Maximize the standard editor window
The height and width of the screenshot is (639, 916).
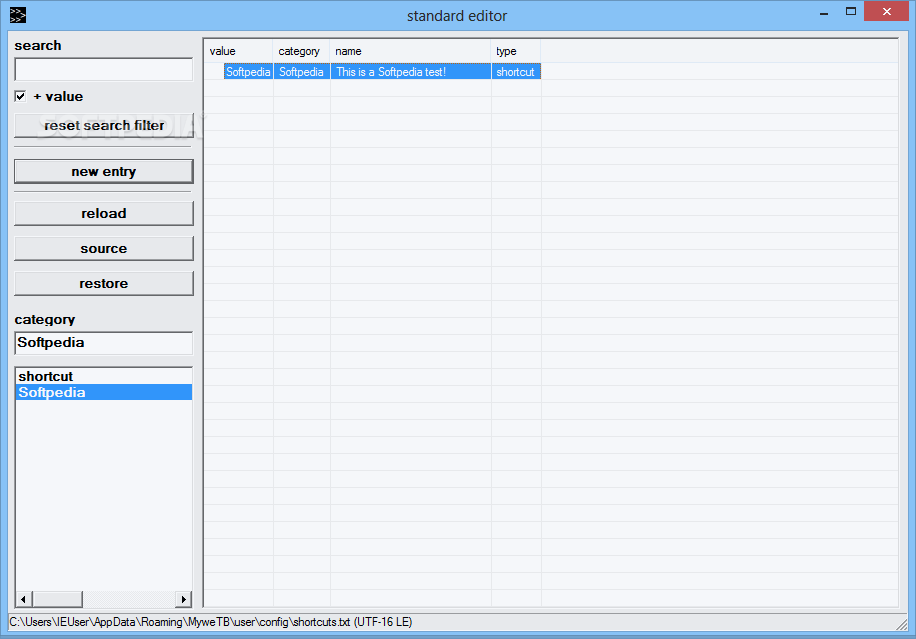[851, 12]
